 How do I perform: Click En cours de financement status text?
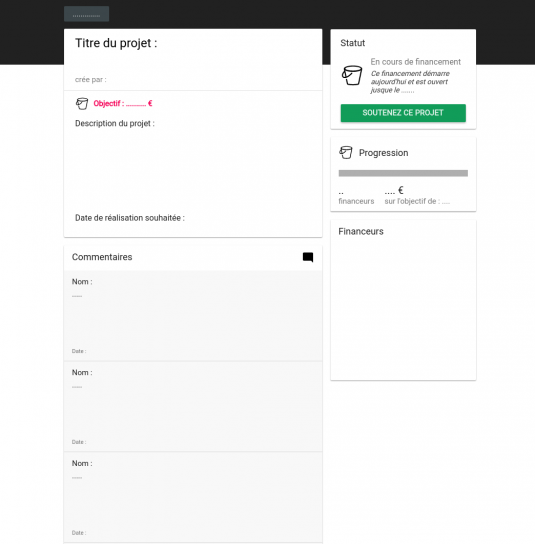click(416, 62)
